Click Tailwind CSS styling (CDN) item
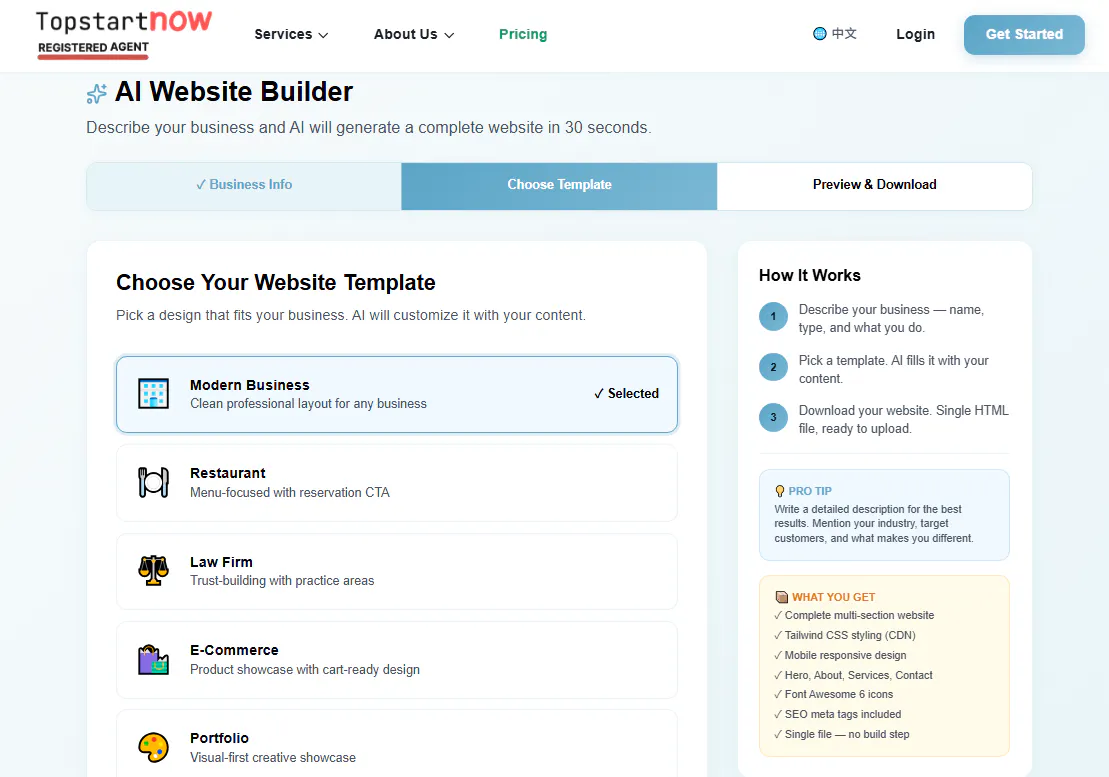This screenshot has height=777, width=1109. [x=845, y=635]
